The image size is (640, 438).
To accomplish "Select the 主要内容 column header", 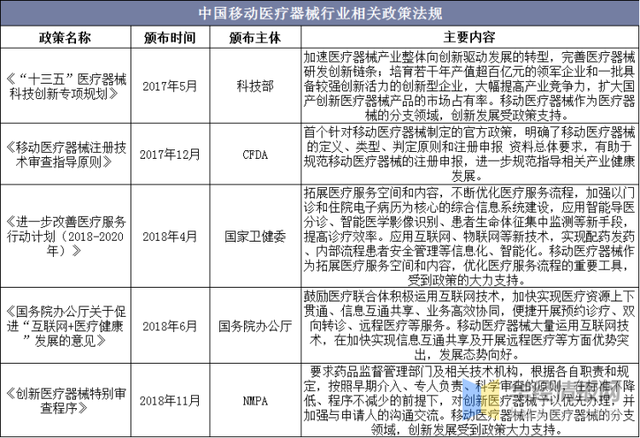I will coord(470,37).
